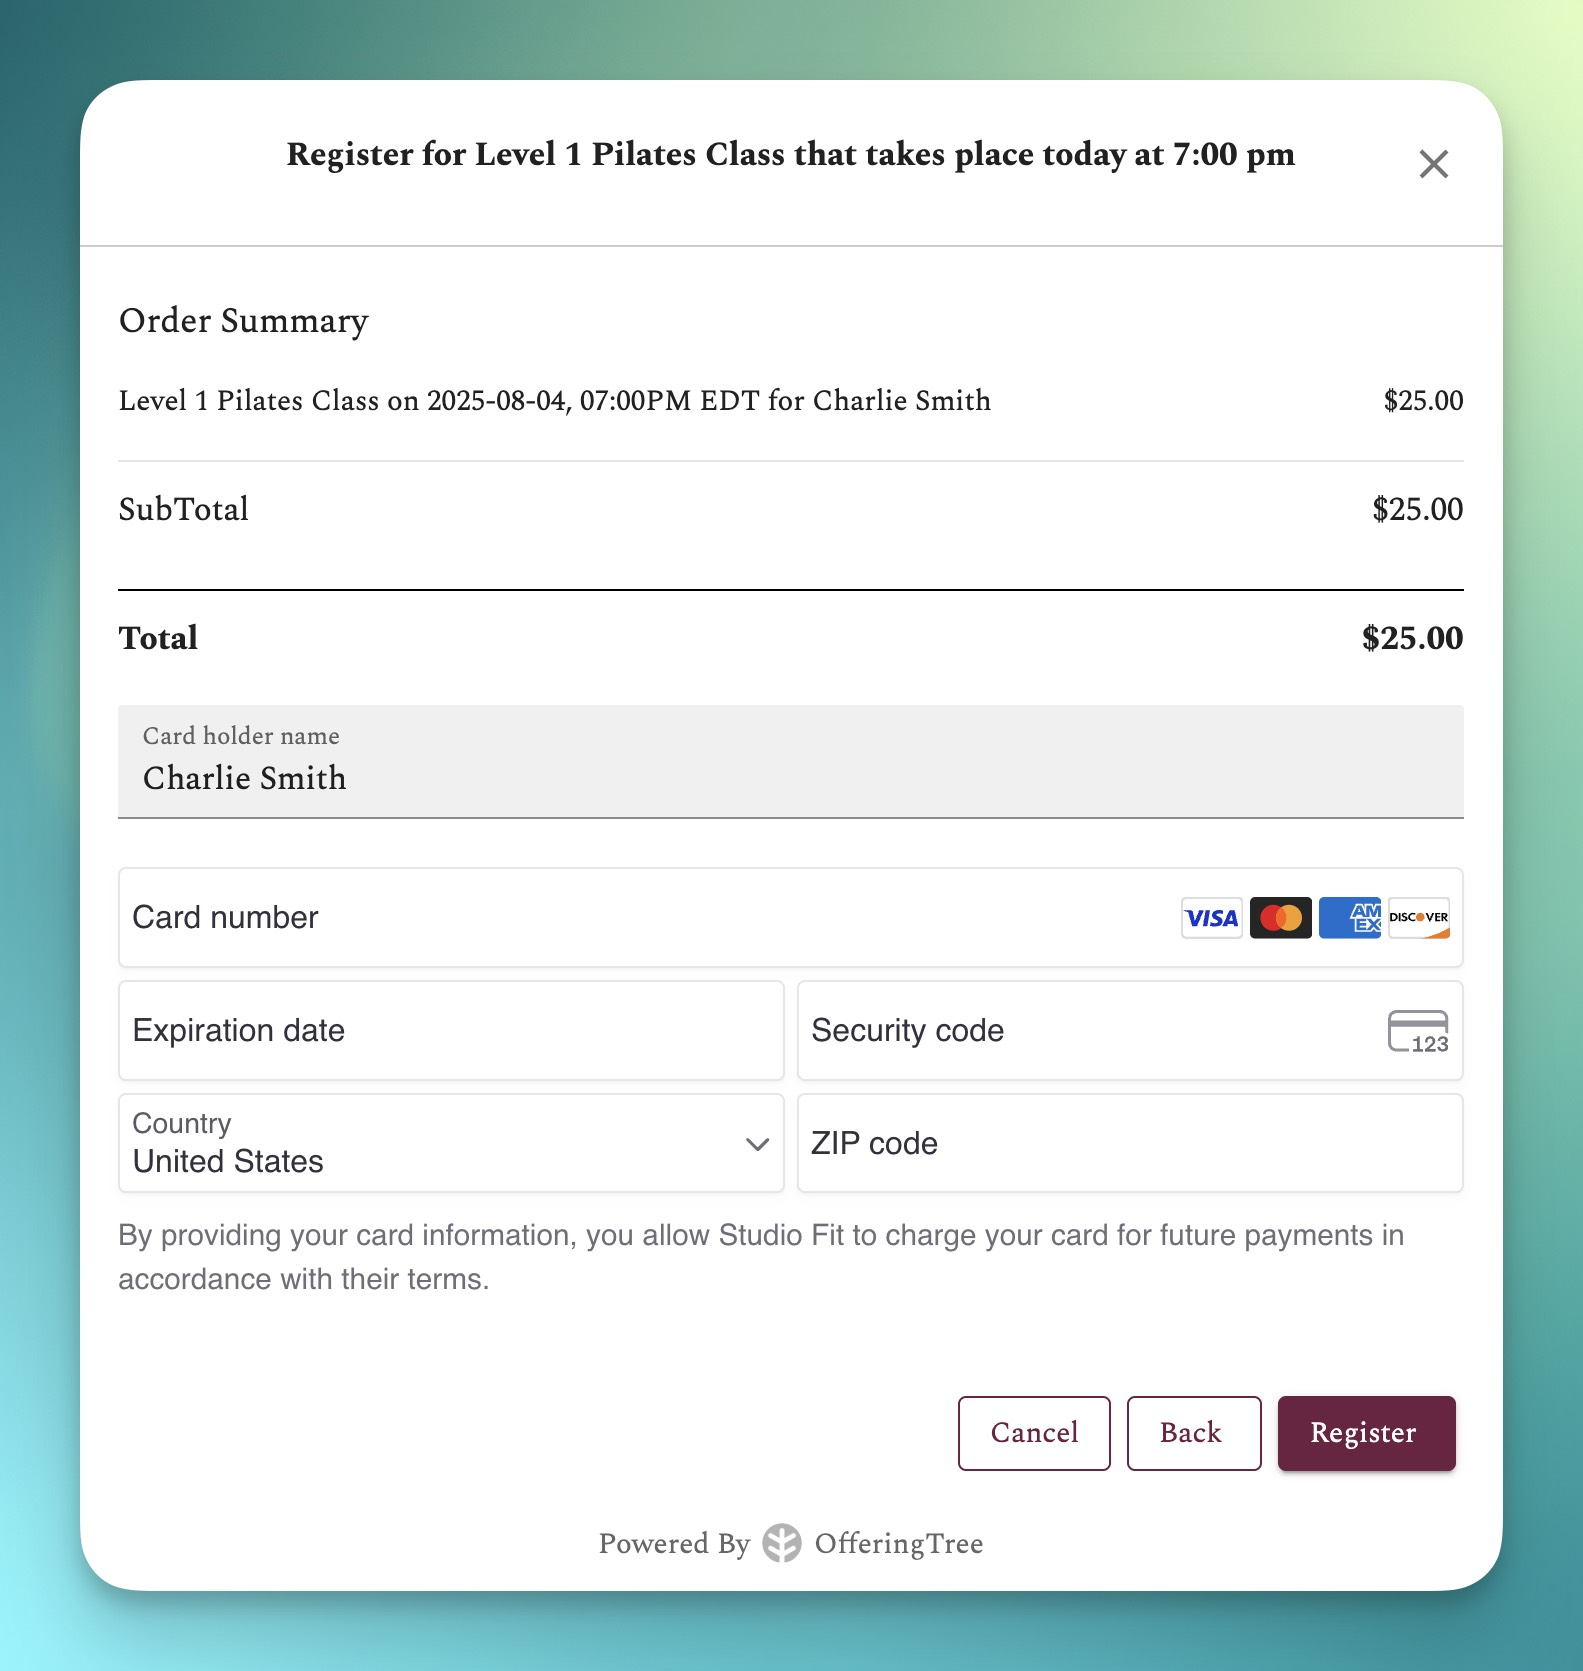Click the American Express icon
The width and height of the screenshot is (1583, 1671).
point(1349,918)
